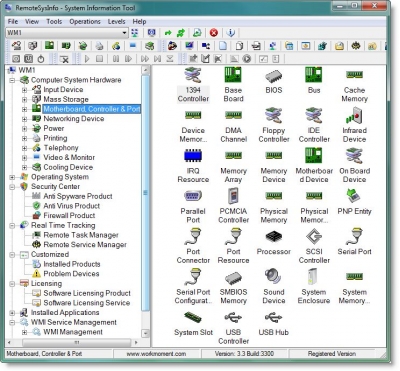This screenshot has width=400, height=371.
Task: Open the PCMCIA Controller item
Action: pos(233,206)
